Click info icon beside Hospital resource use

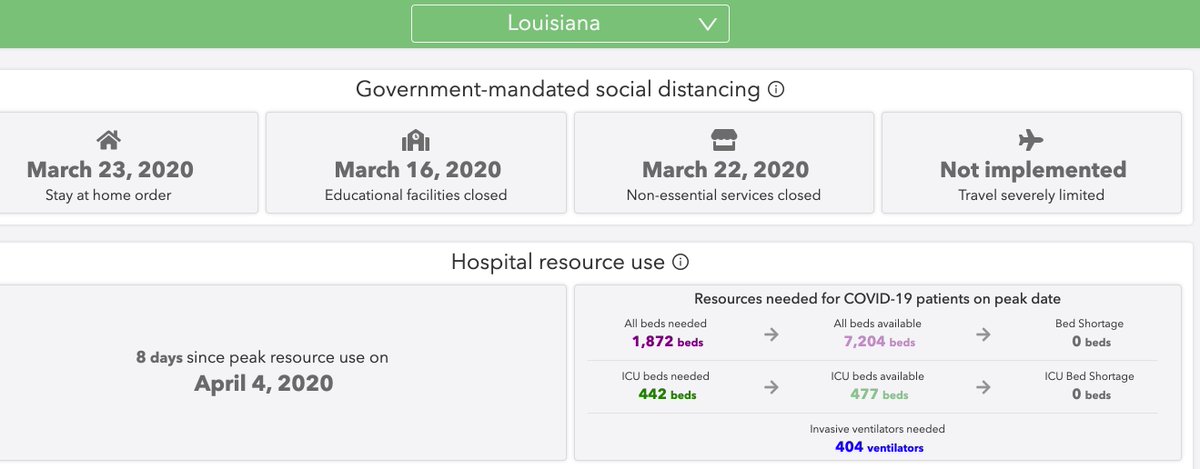click(x=680, y=263)
